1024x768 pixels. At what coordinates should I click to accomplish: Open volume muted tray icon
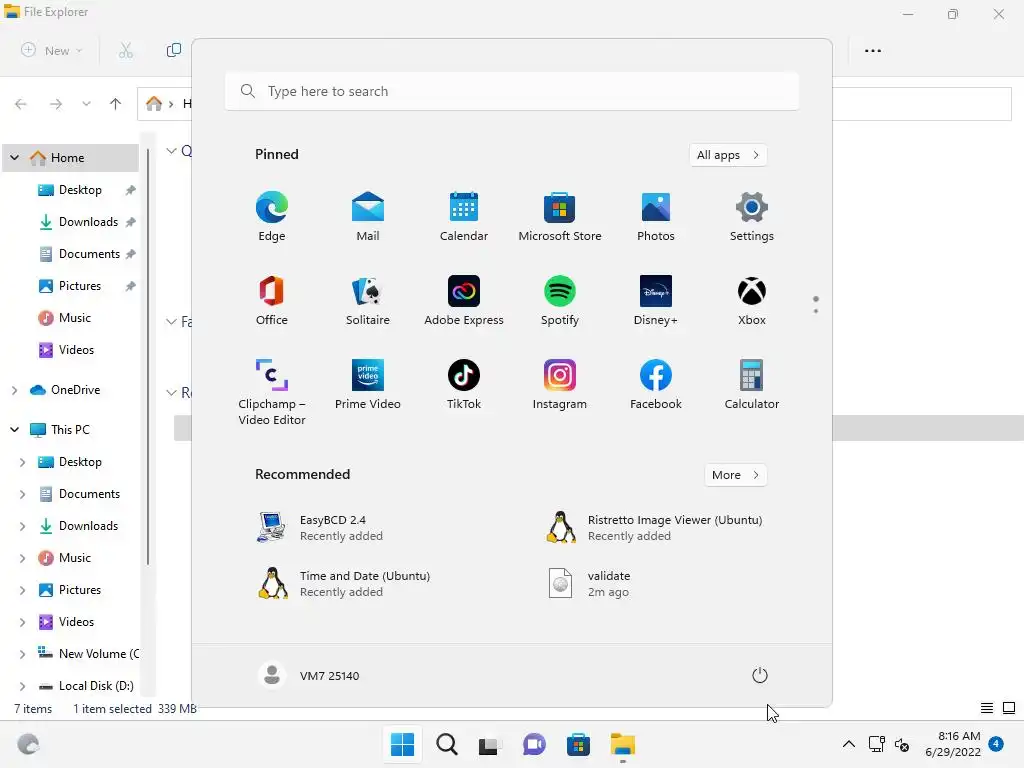coord(902,744)
